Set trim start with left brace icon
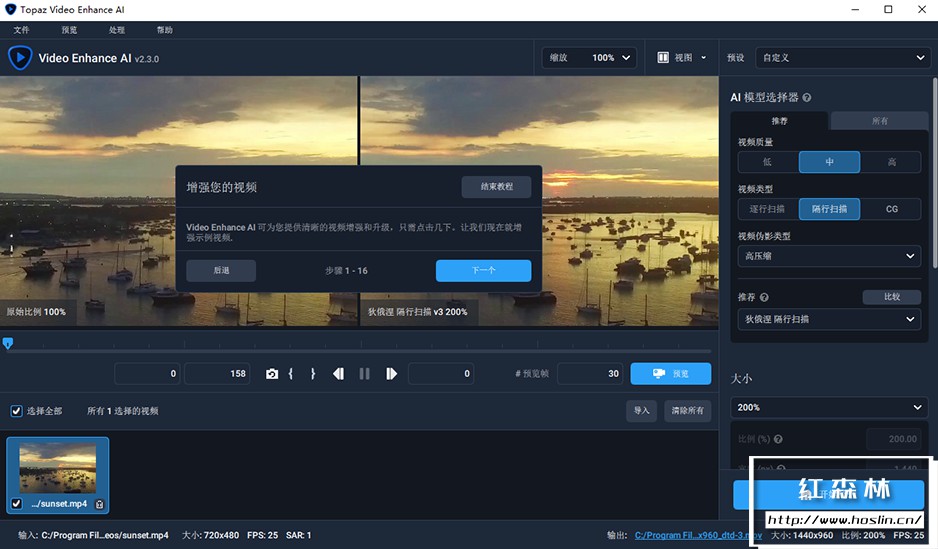The width and height of the screenshot is (938, 549). click(x=291, y=374)
